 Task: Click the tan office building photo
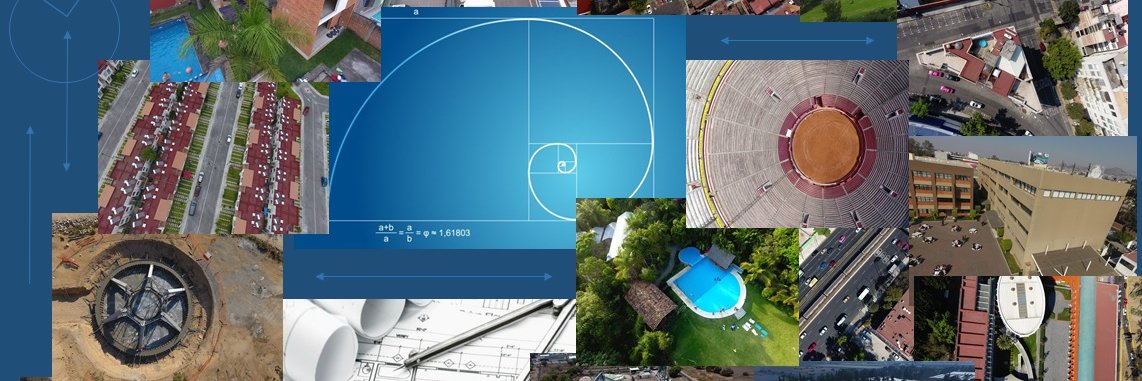click(1023, 205)
